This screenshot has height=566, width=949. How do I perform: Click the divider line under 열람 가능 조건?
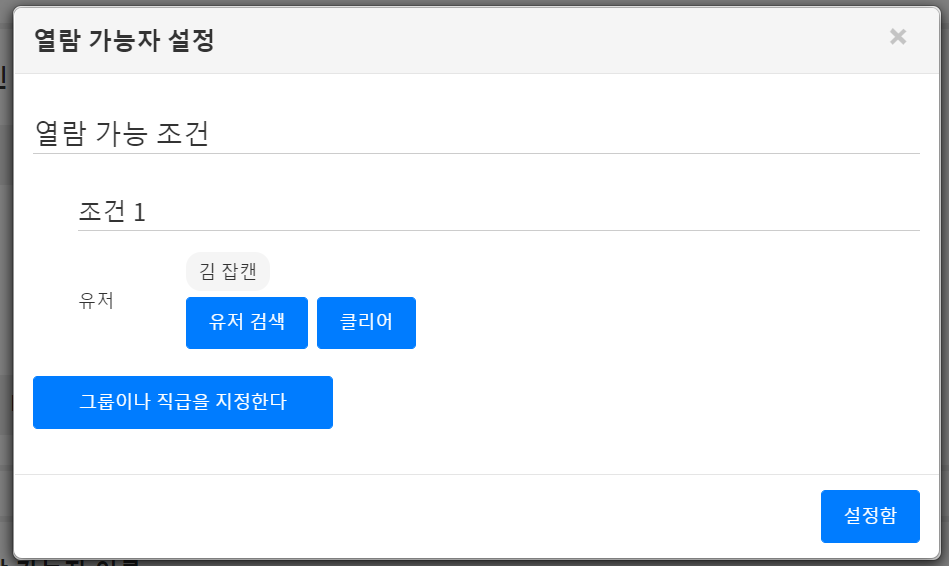(x=500, y=154)
